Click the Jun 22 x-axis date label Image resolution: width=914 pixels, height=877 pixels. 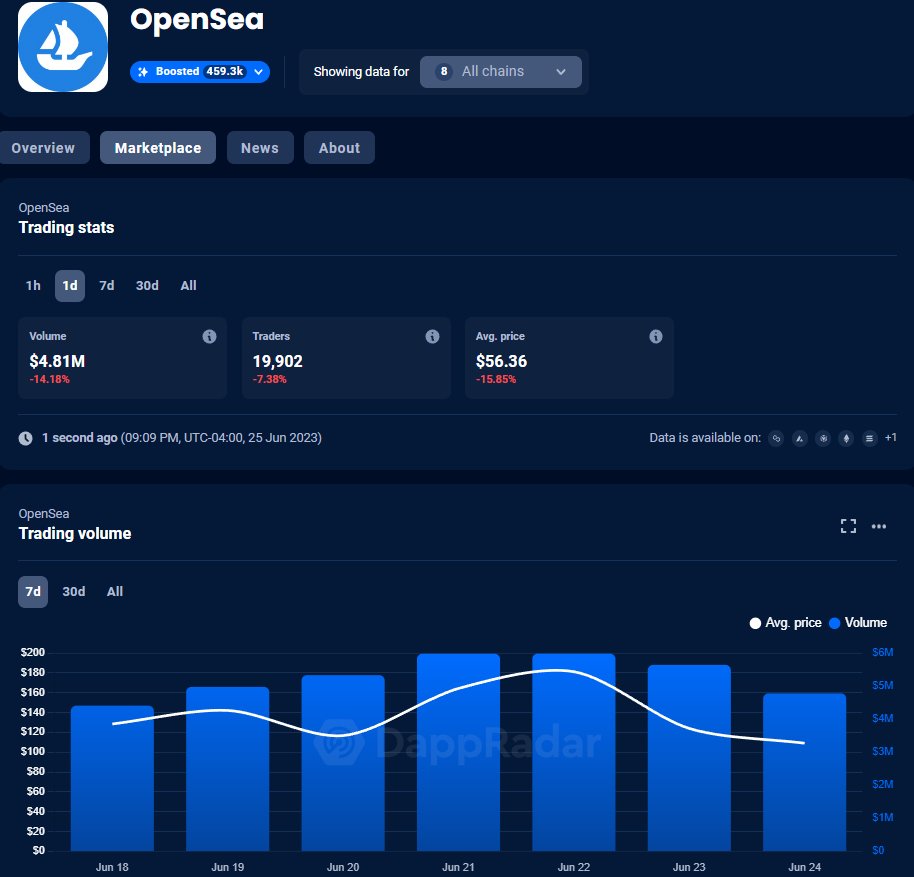pos(574,867)
